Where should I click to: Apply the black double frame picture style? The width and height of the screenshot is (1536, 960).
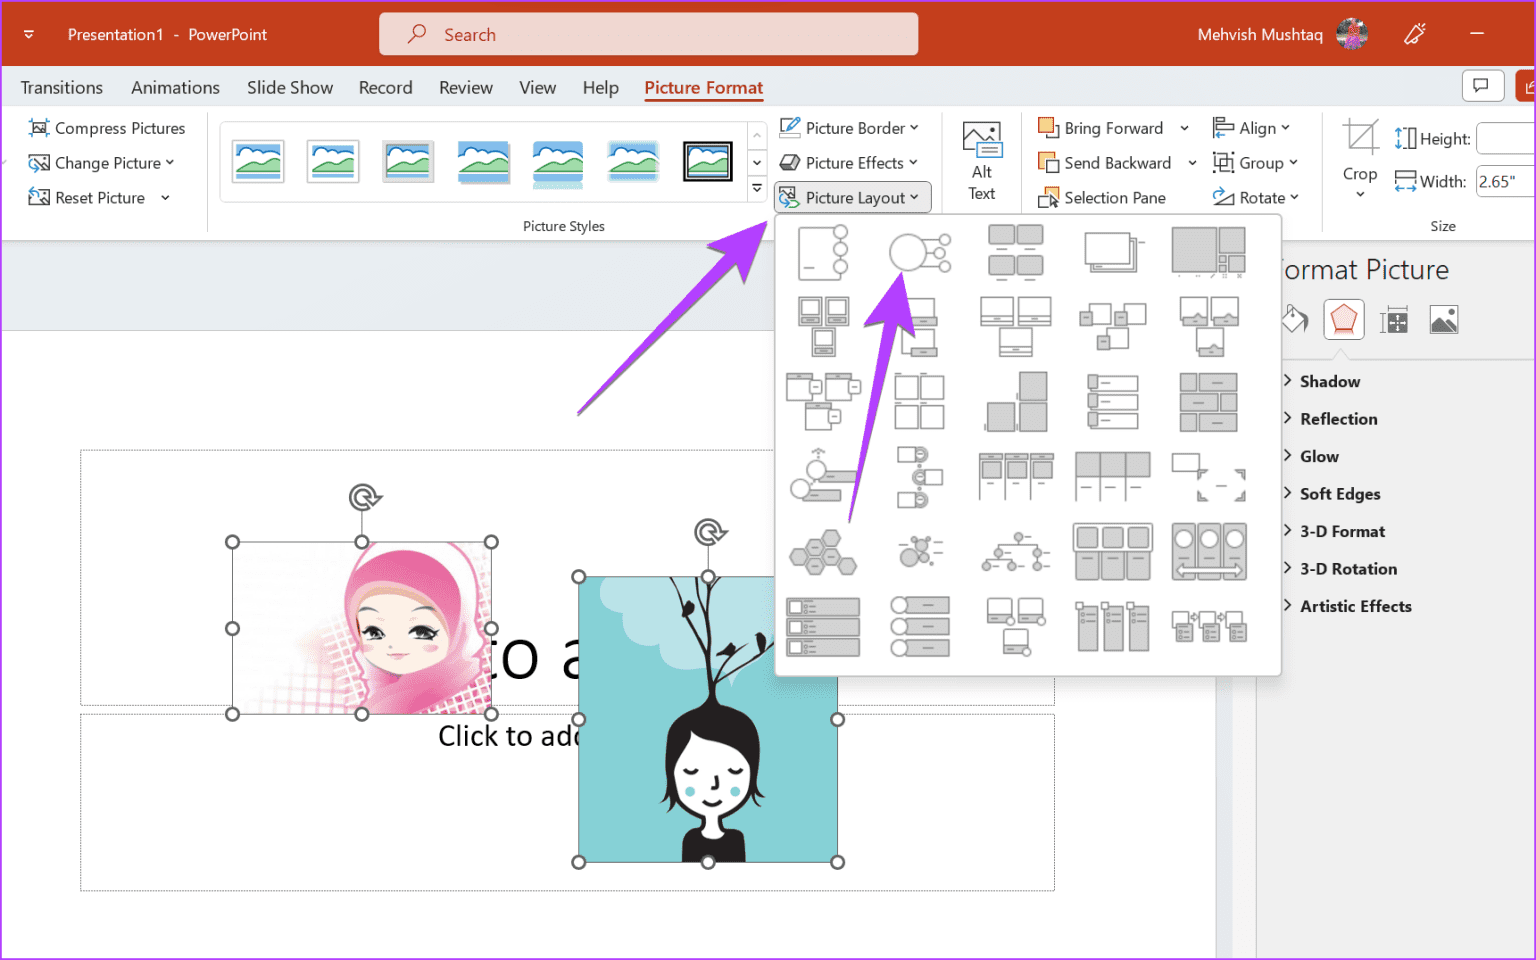(707, 161)
